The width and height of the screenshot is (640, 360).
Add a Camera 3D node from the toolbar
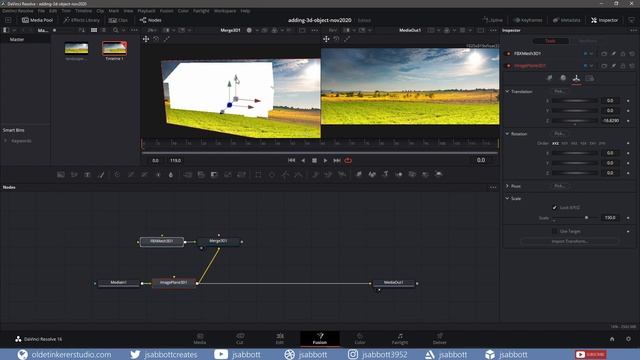tap(412, 175)
